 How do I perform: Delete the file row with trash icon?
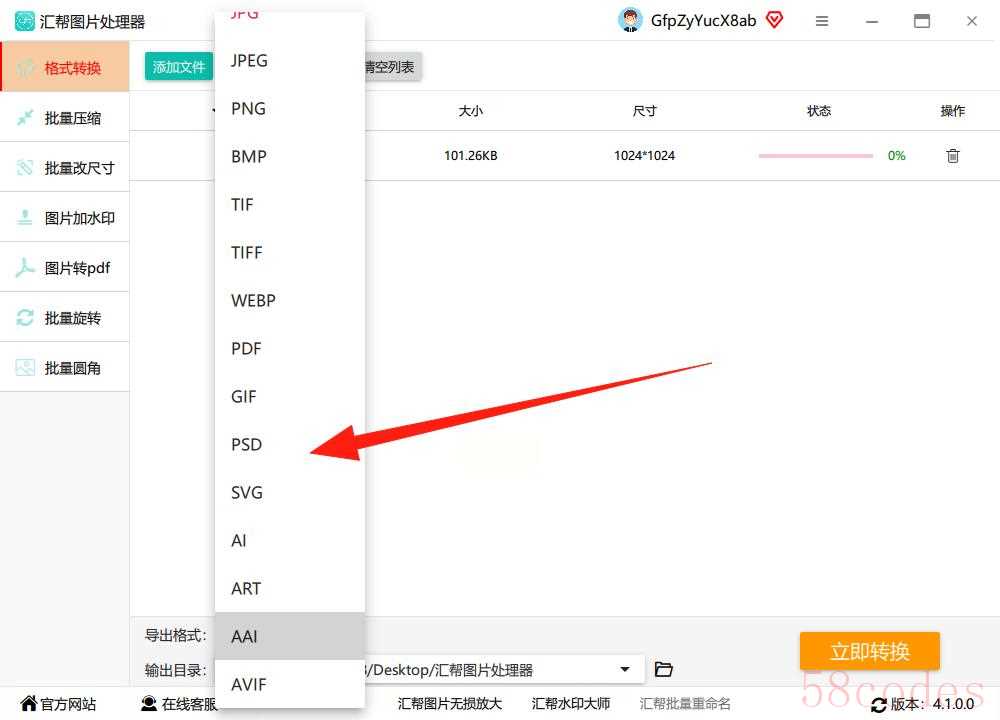click(x=953, y=156)
